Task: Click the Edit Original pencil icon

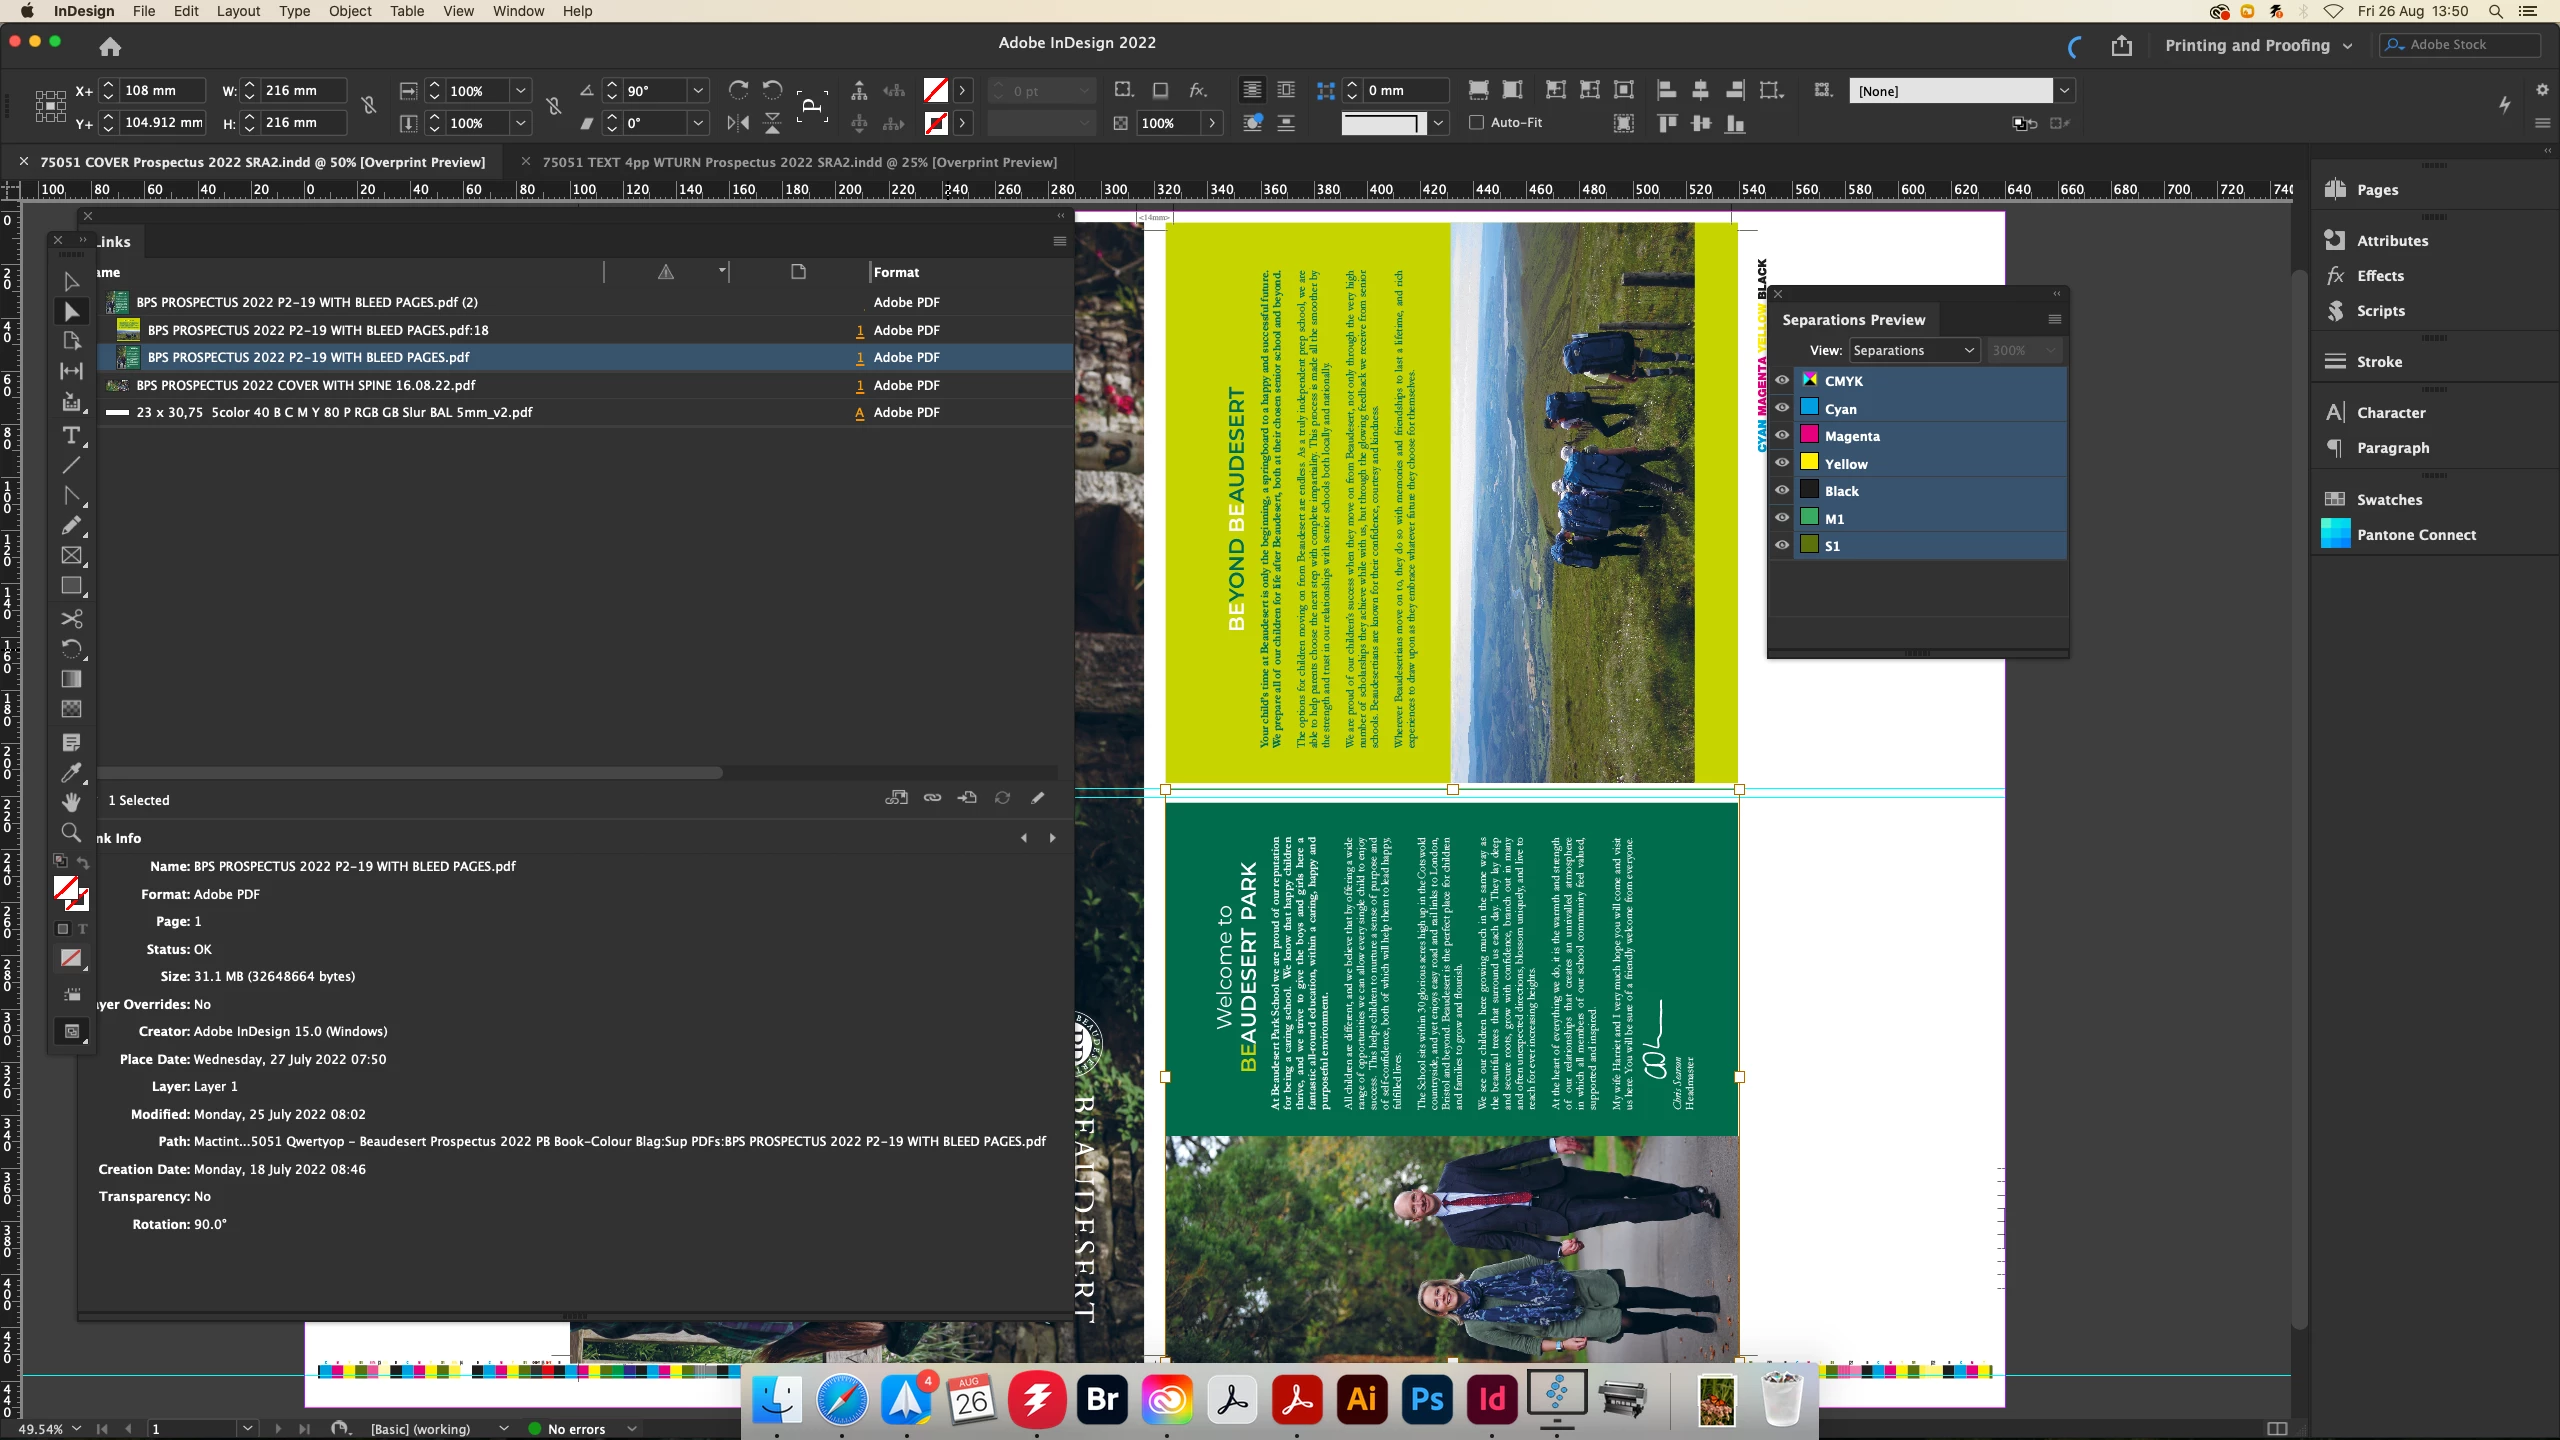Action: [x=1038, y=798]
